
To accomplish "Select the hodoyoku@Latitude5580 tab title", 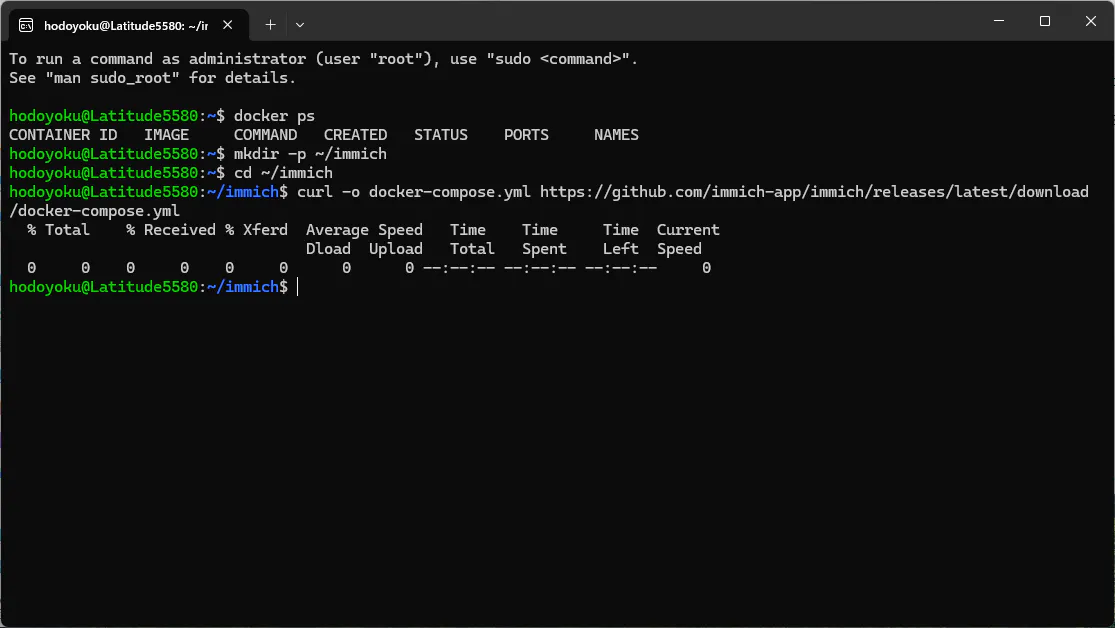I will [x=126, y=26].
